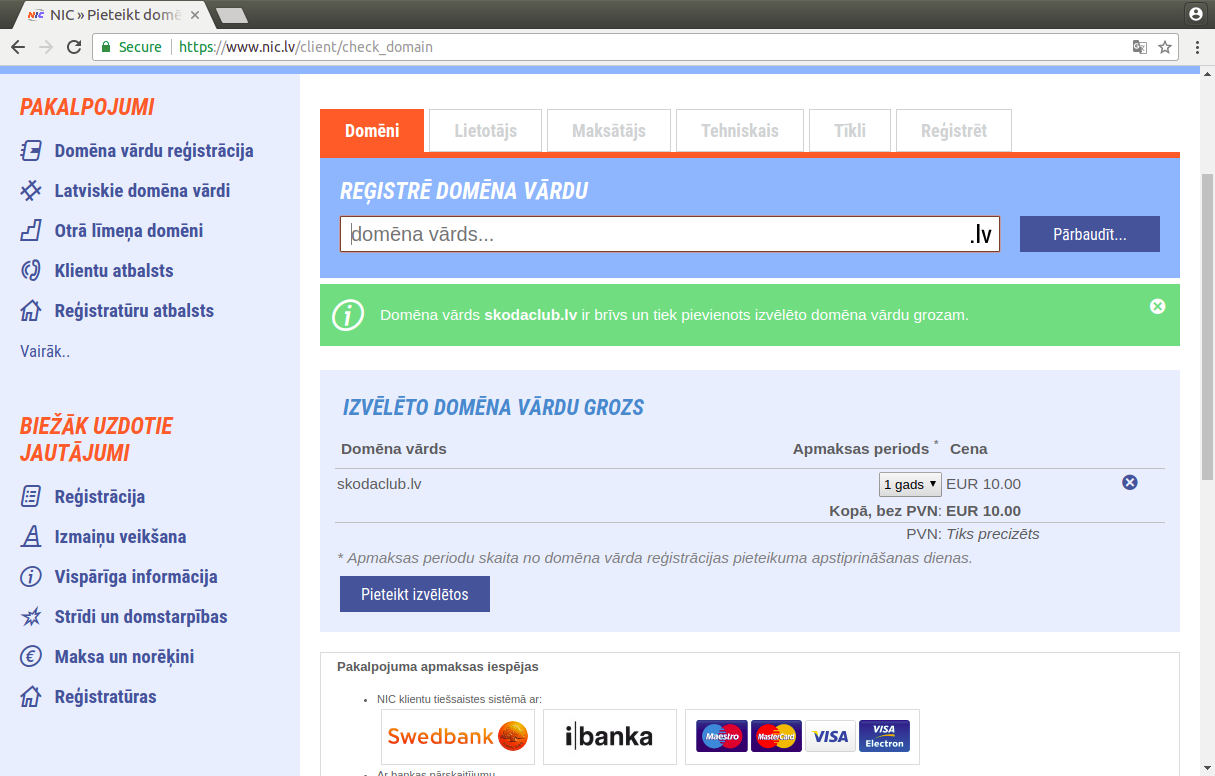
Task: Click the EUR 10.00 total price text
Action: point(984,510)
